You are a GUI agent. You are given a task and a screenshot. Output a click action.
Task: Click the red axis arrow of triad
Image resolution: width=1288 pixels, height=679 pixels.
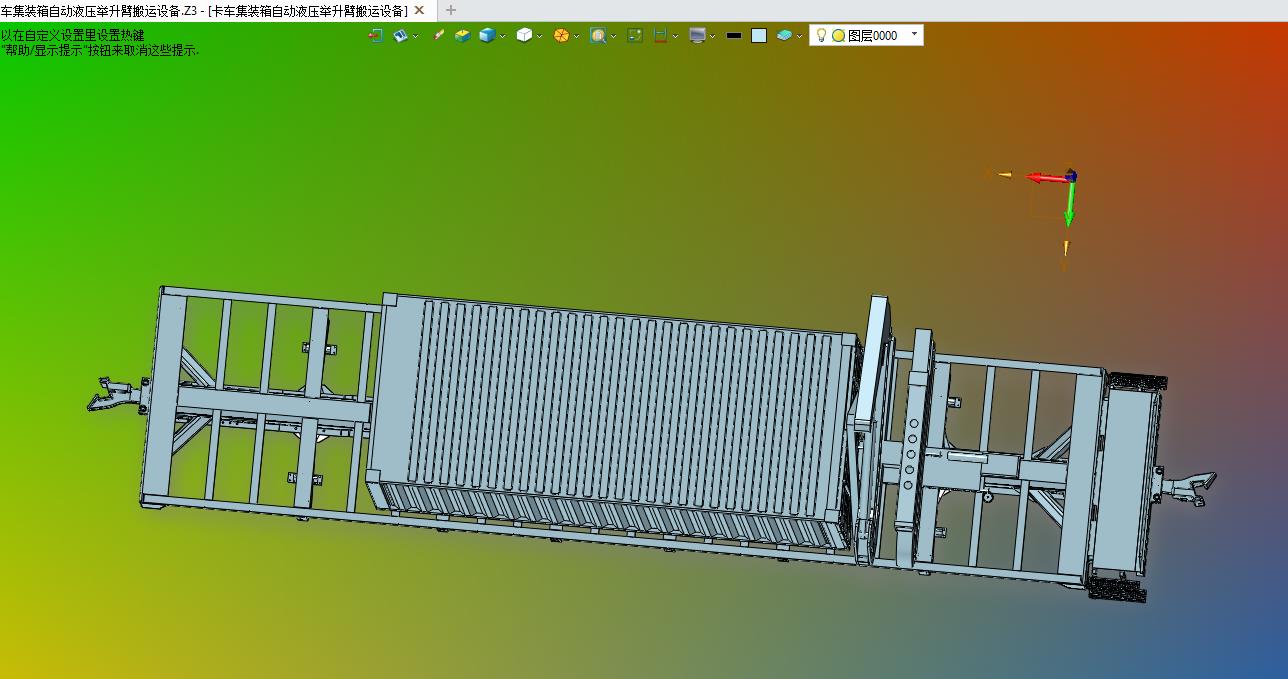point(1045,178)
